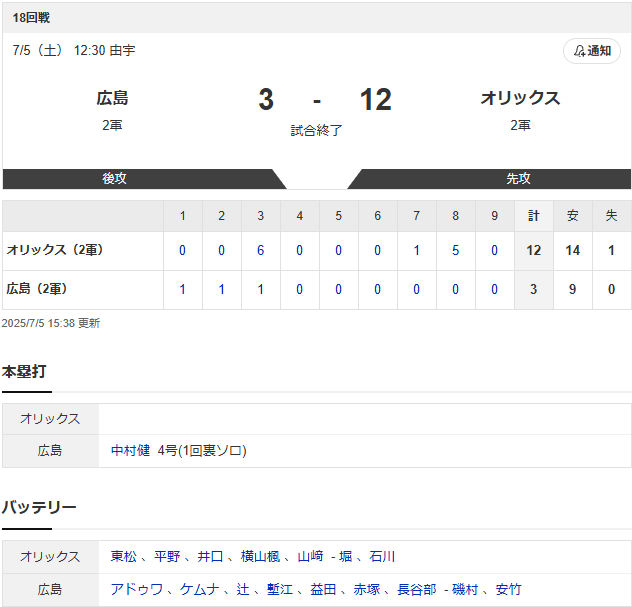Viewport: 632px width, 607px height.
Task: Click Orix 9th inning score 0
Action: click(494, 250)
